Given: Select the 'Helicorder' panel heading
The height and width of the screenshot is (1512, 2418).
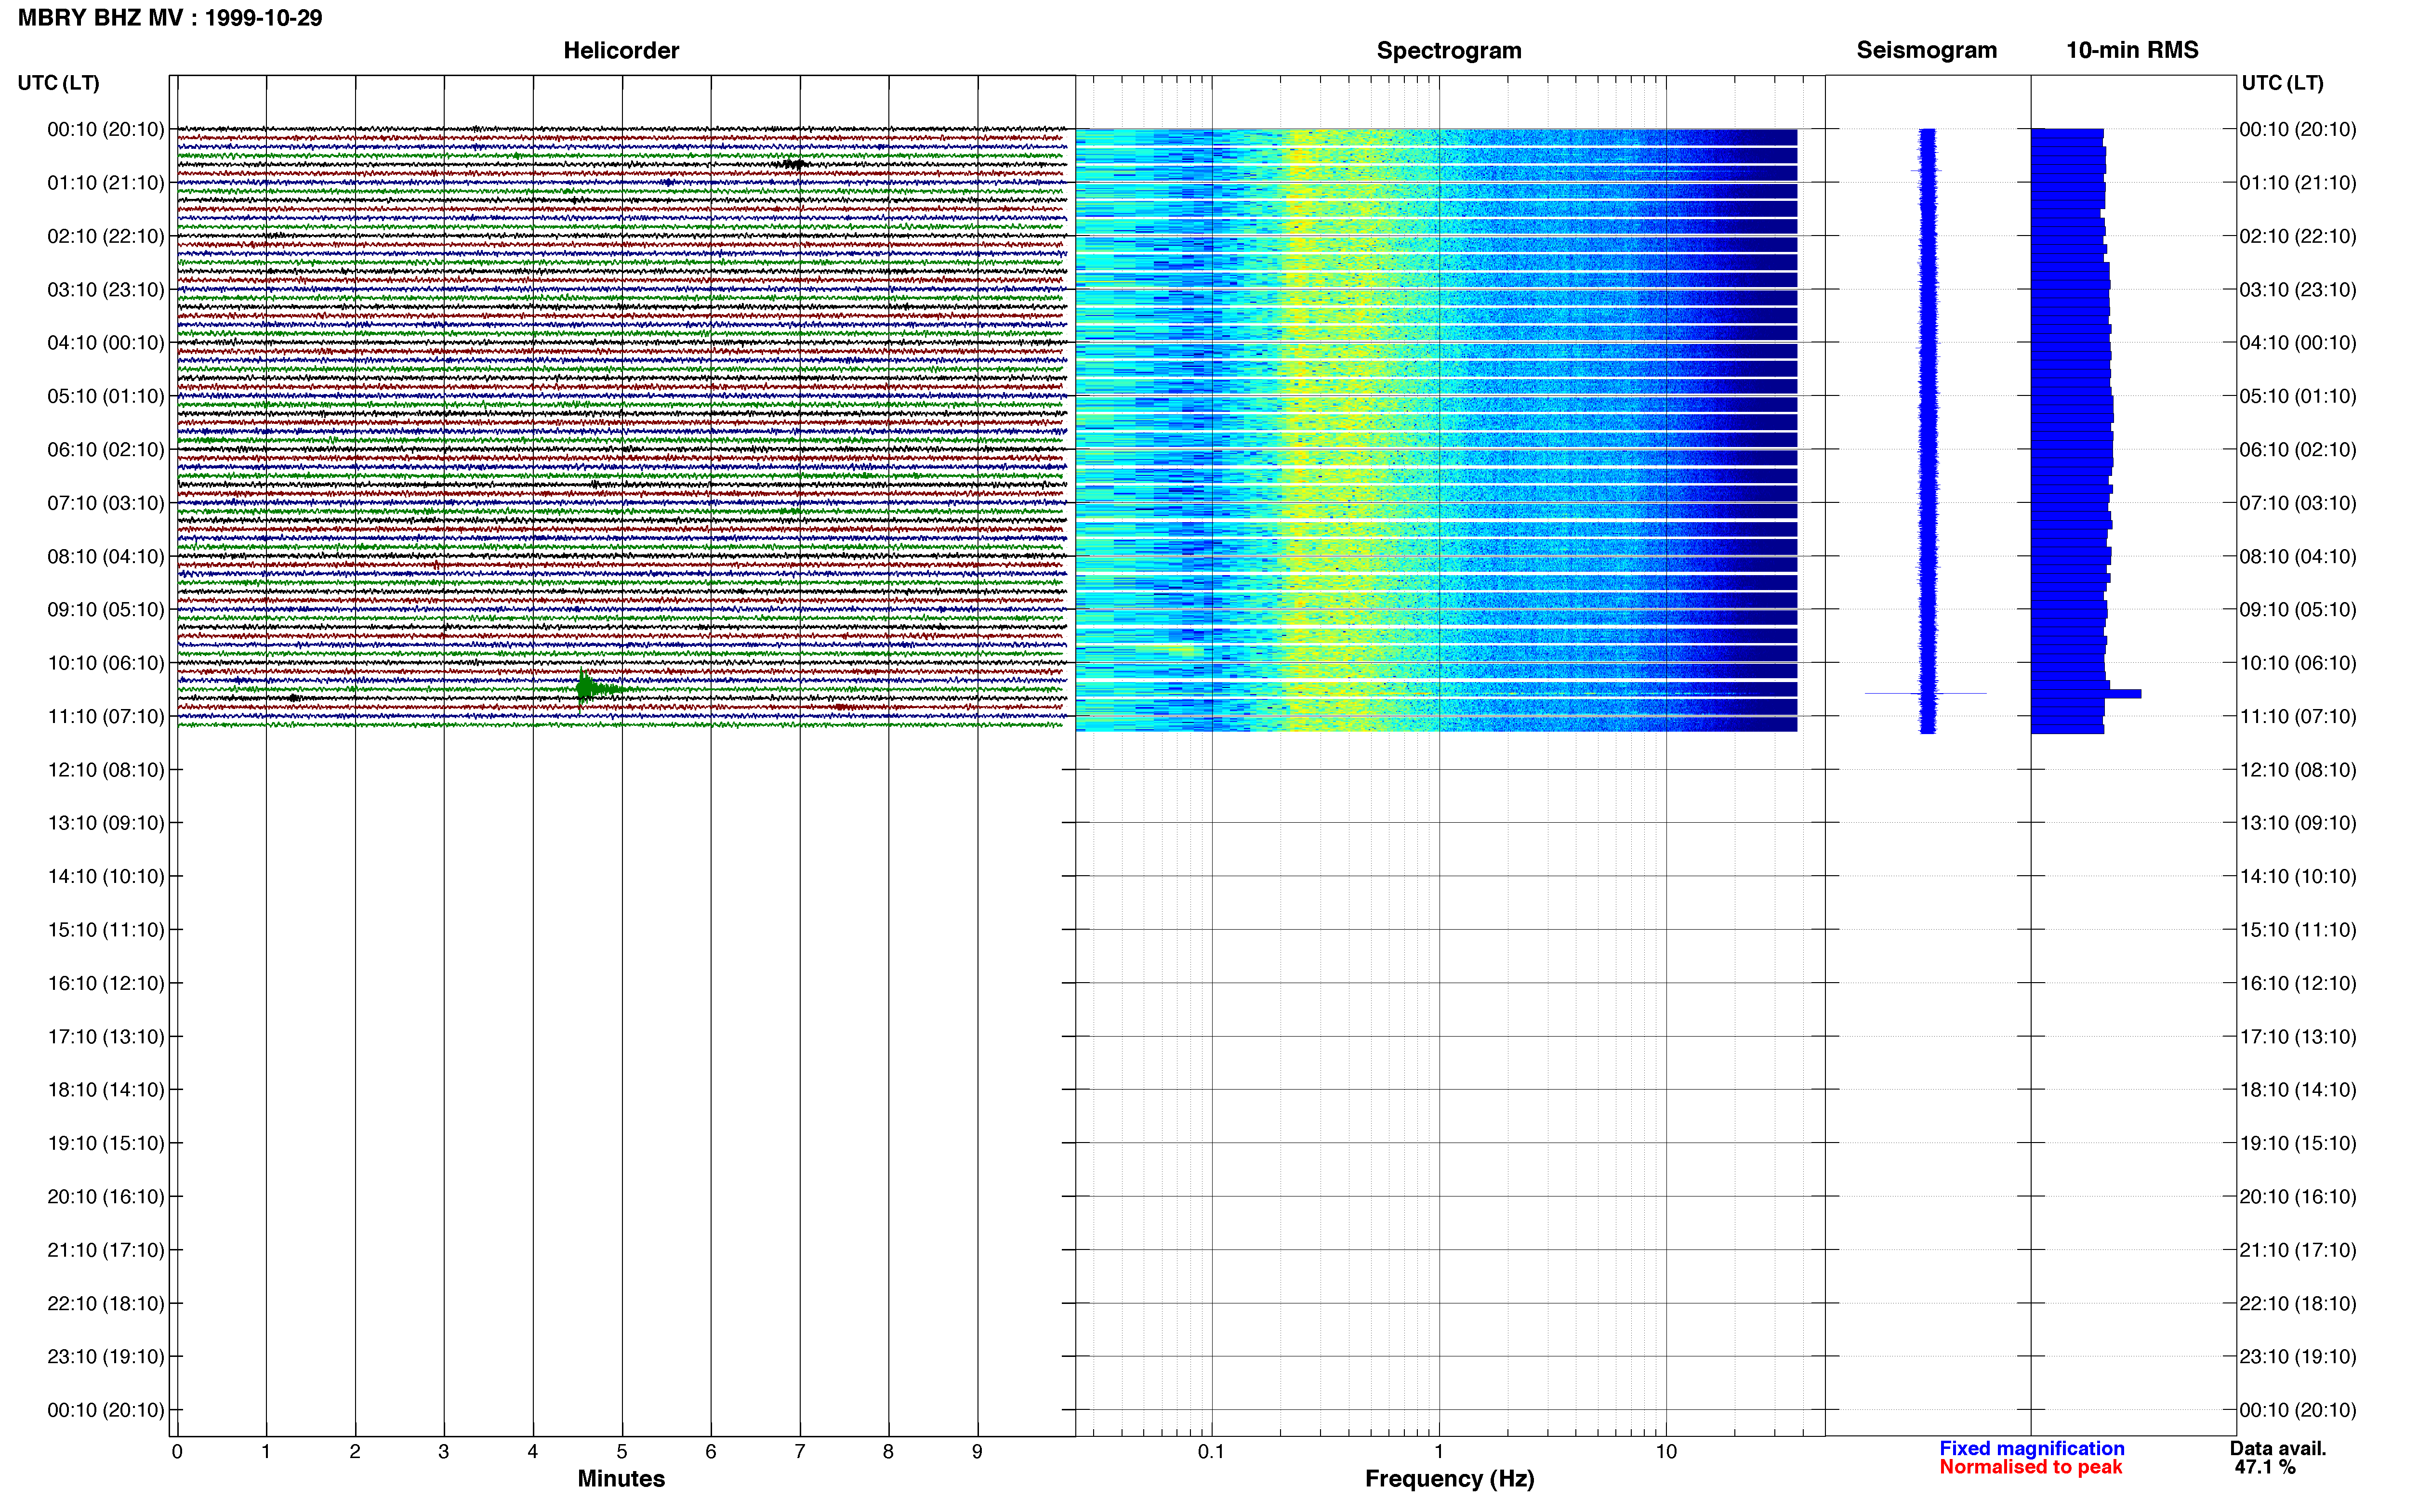Looking at the screenshot, I should (621, 50).
